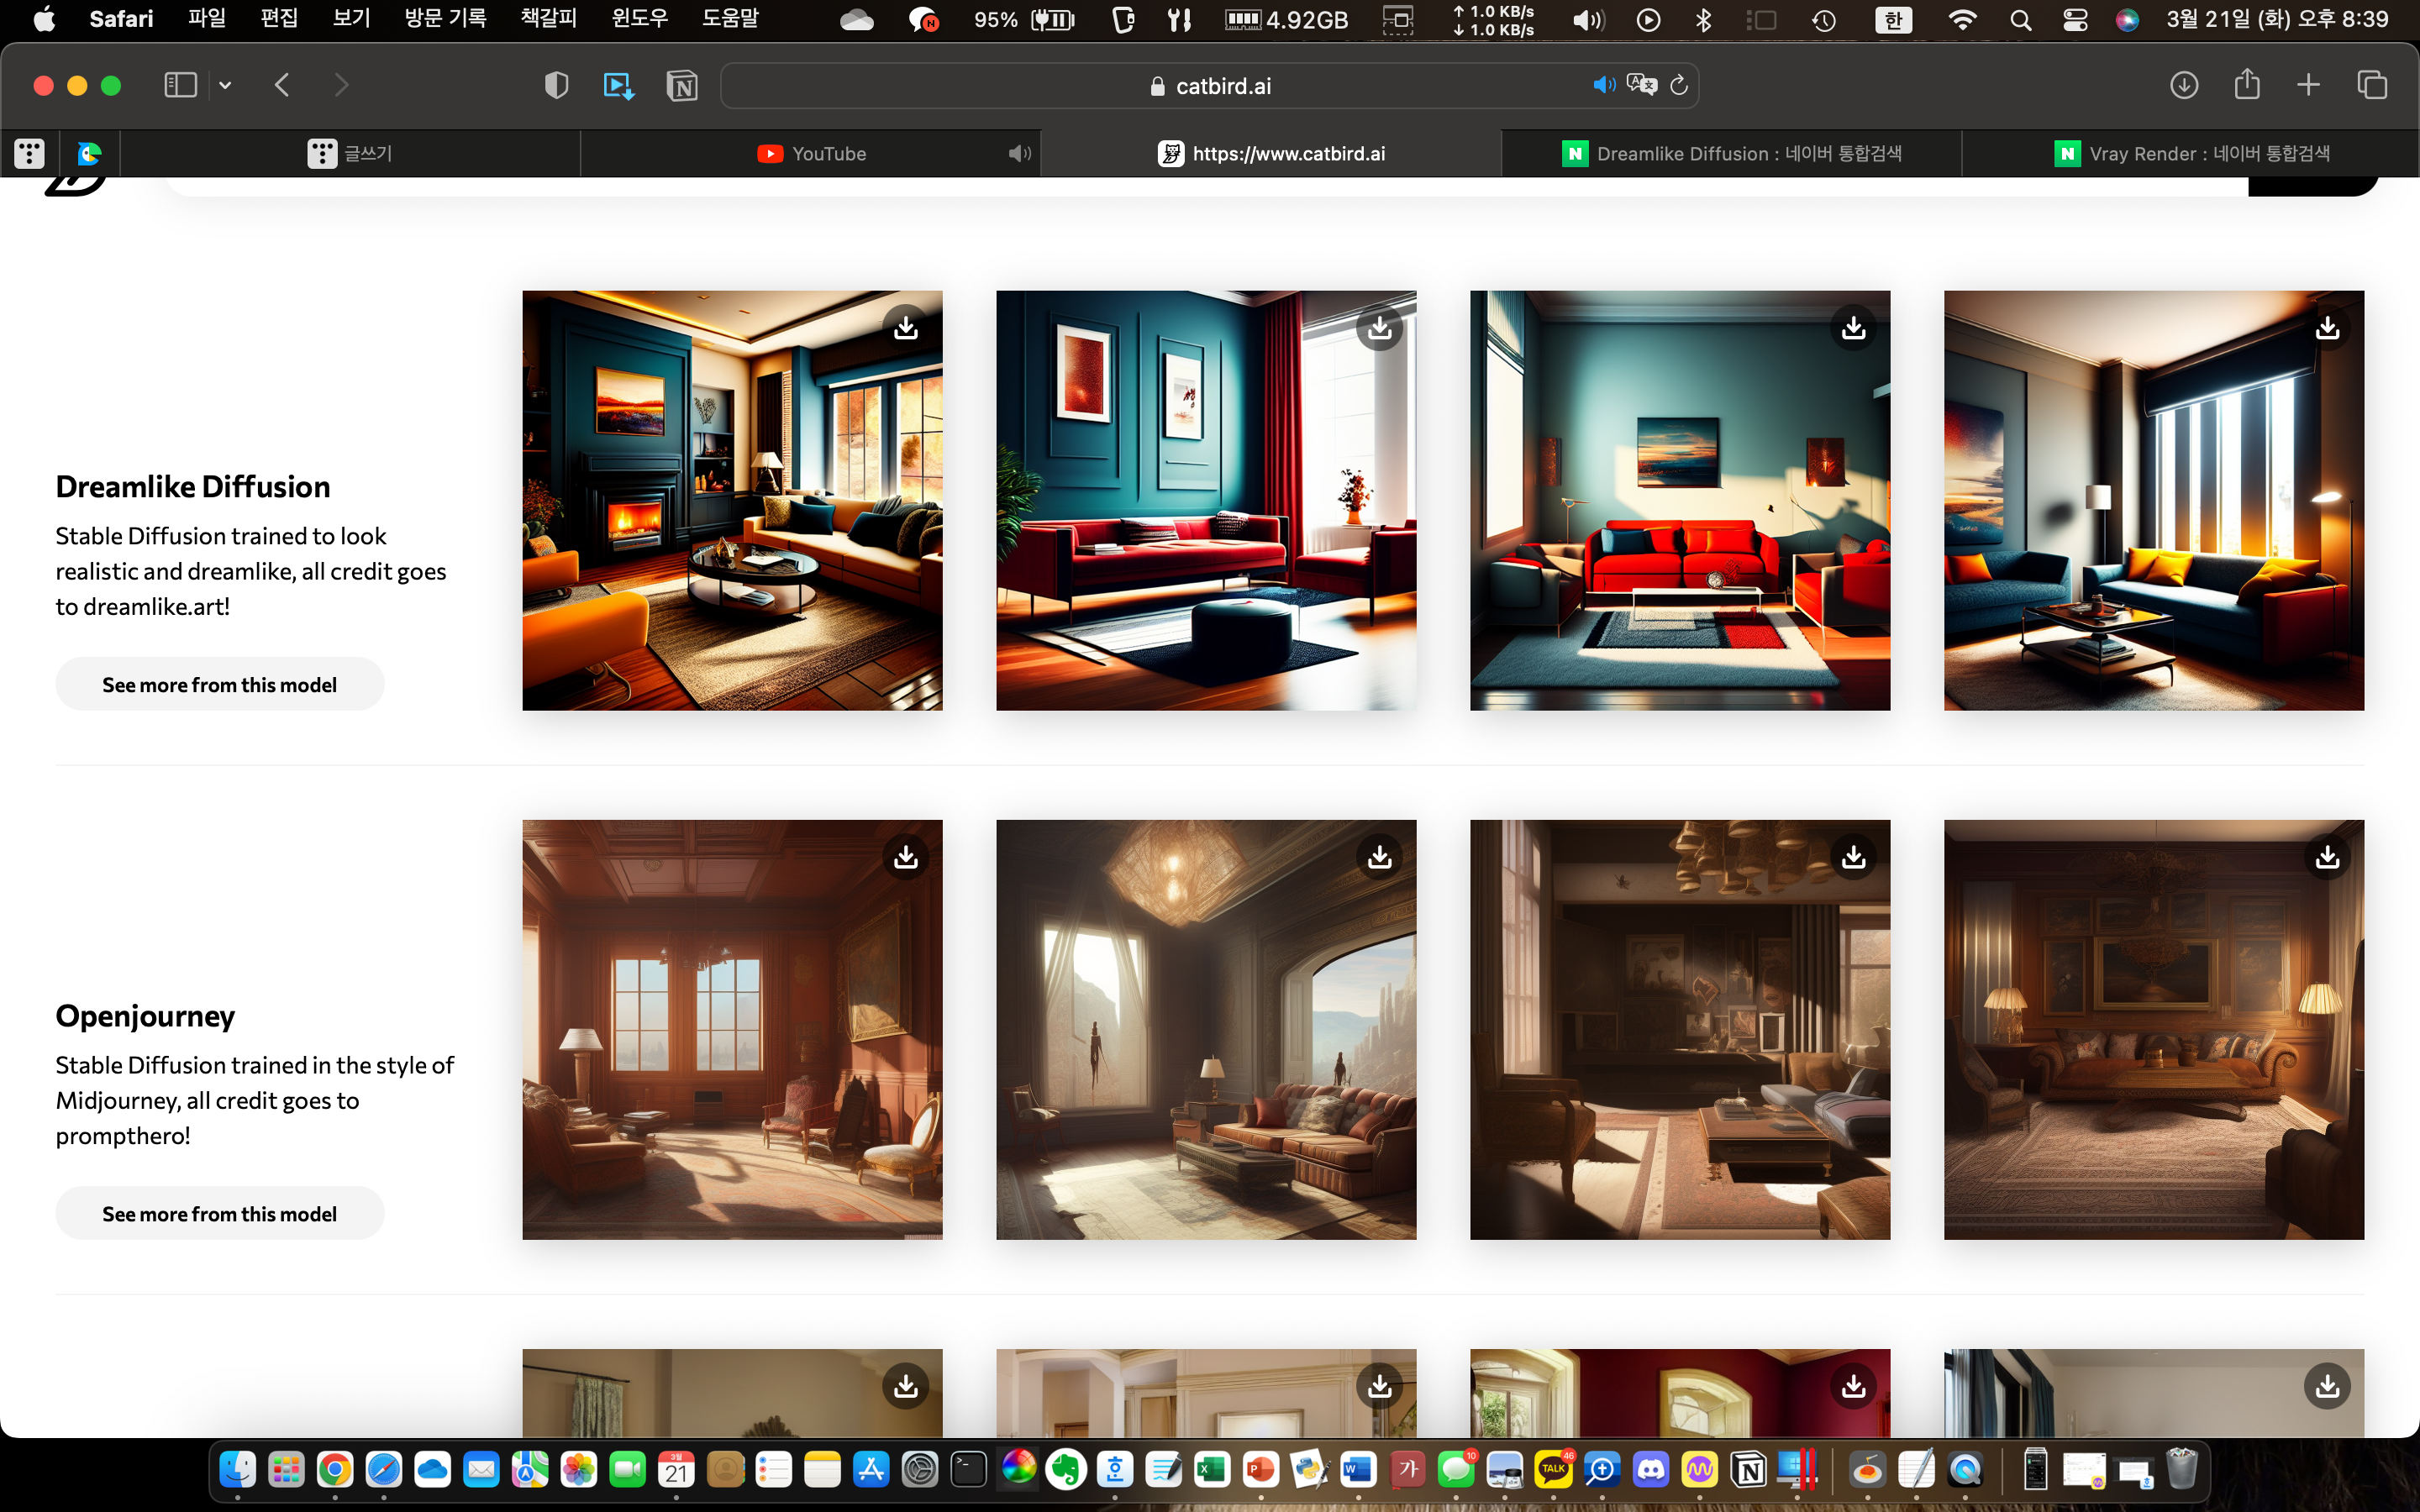Reload the catbird.ai page
The image size is (2420, 1512).
pyautogui.click(x=1679, y=85)
